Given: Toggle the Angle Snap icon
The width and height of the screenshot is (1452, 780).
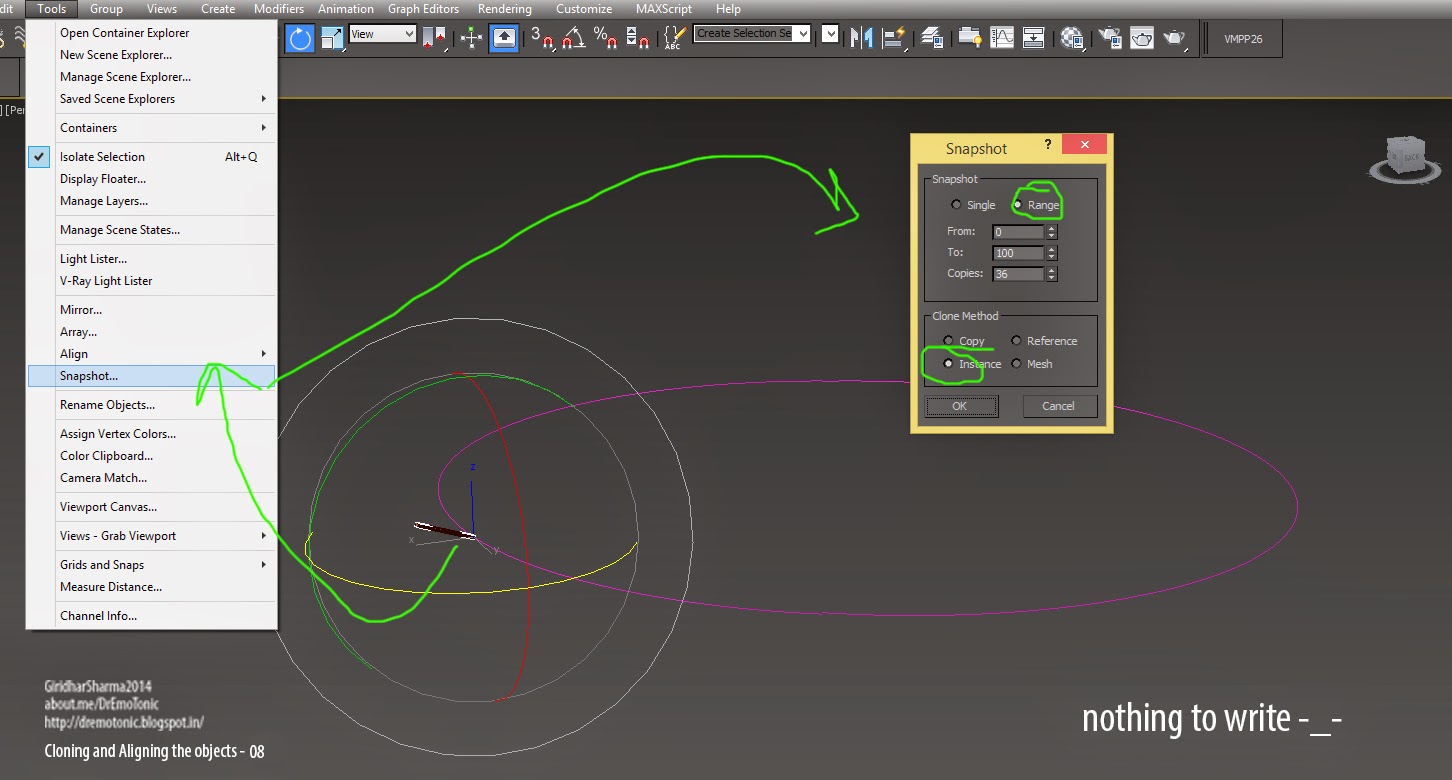Looking at the screenshot, I should 574,38.
